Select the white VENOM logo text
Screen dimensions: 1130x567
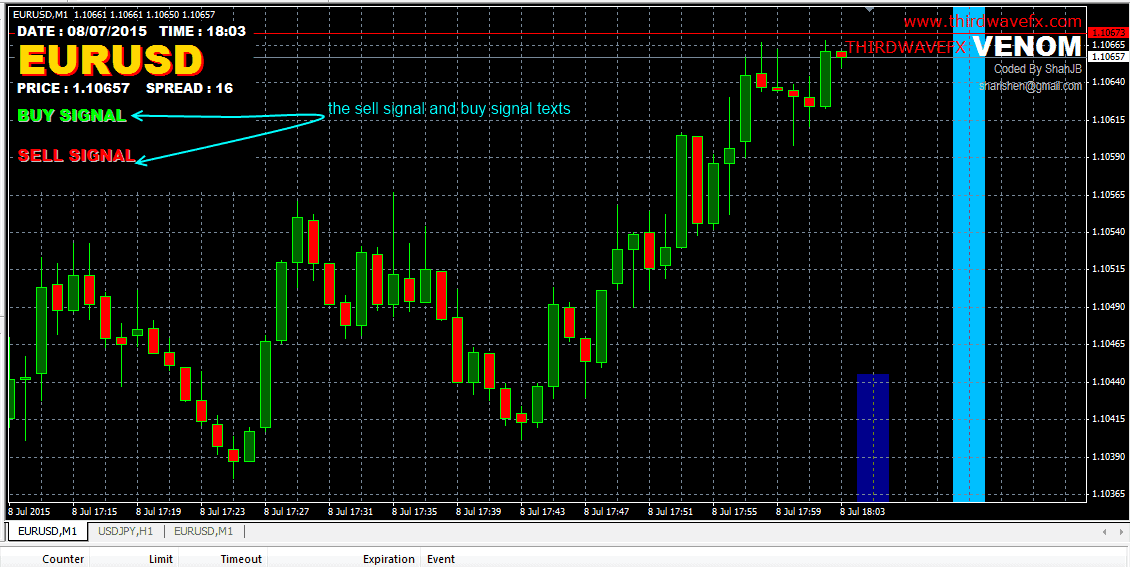[1026, 46]
